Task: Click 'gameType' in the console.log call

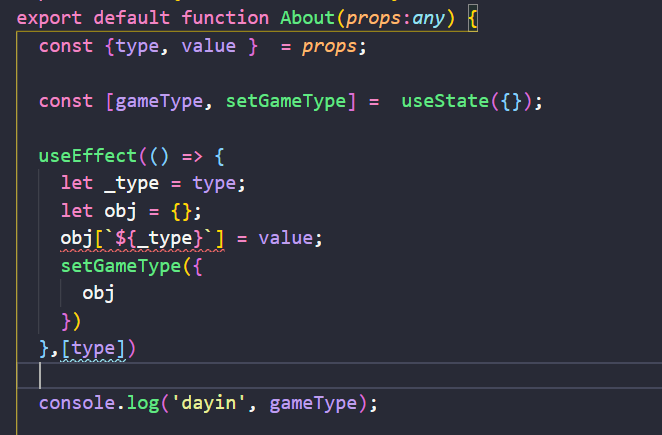Action: pos(313,403)
